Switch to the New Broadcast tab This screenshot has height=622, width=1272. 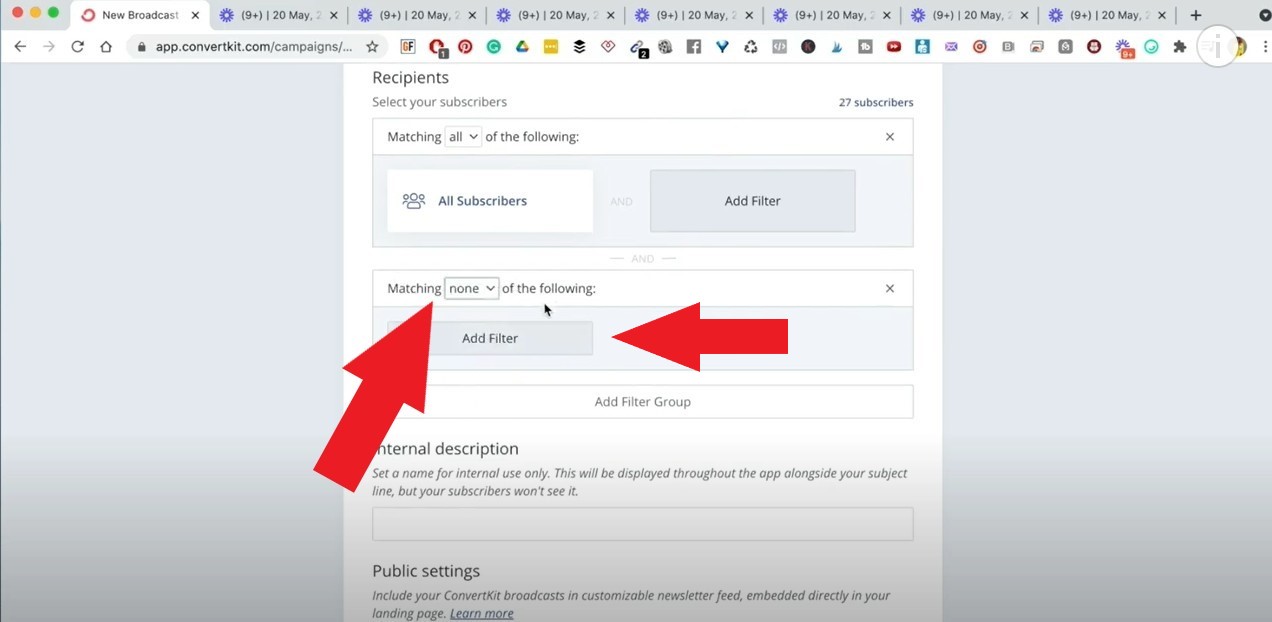(x=140, y=15)
